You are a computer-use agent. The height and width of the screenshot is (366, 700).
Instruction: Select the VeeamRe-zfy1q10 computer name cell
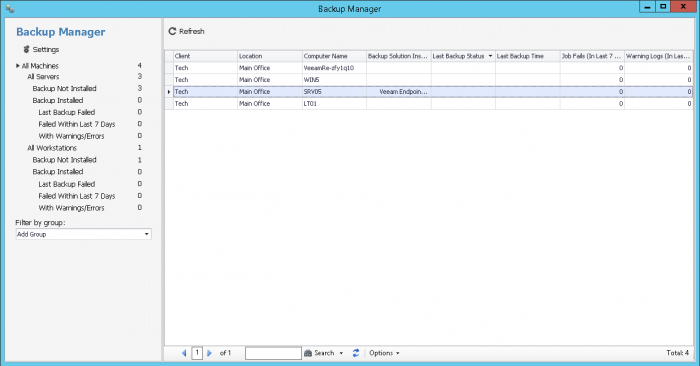334,68
